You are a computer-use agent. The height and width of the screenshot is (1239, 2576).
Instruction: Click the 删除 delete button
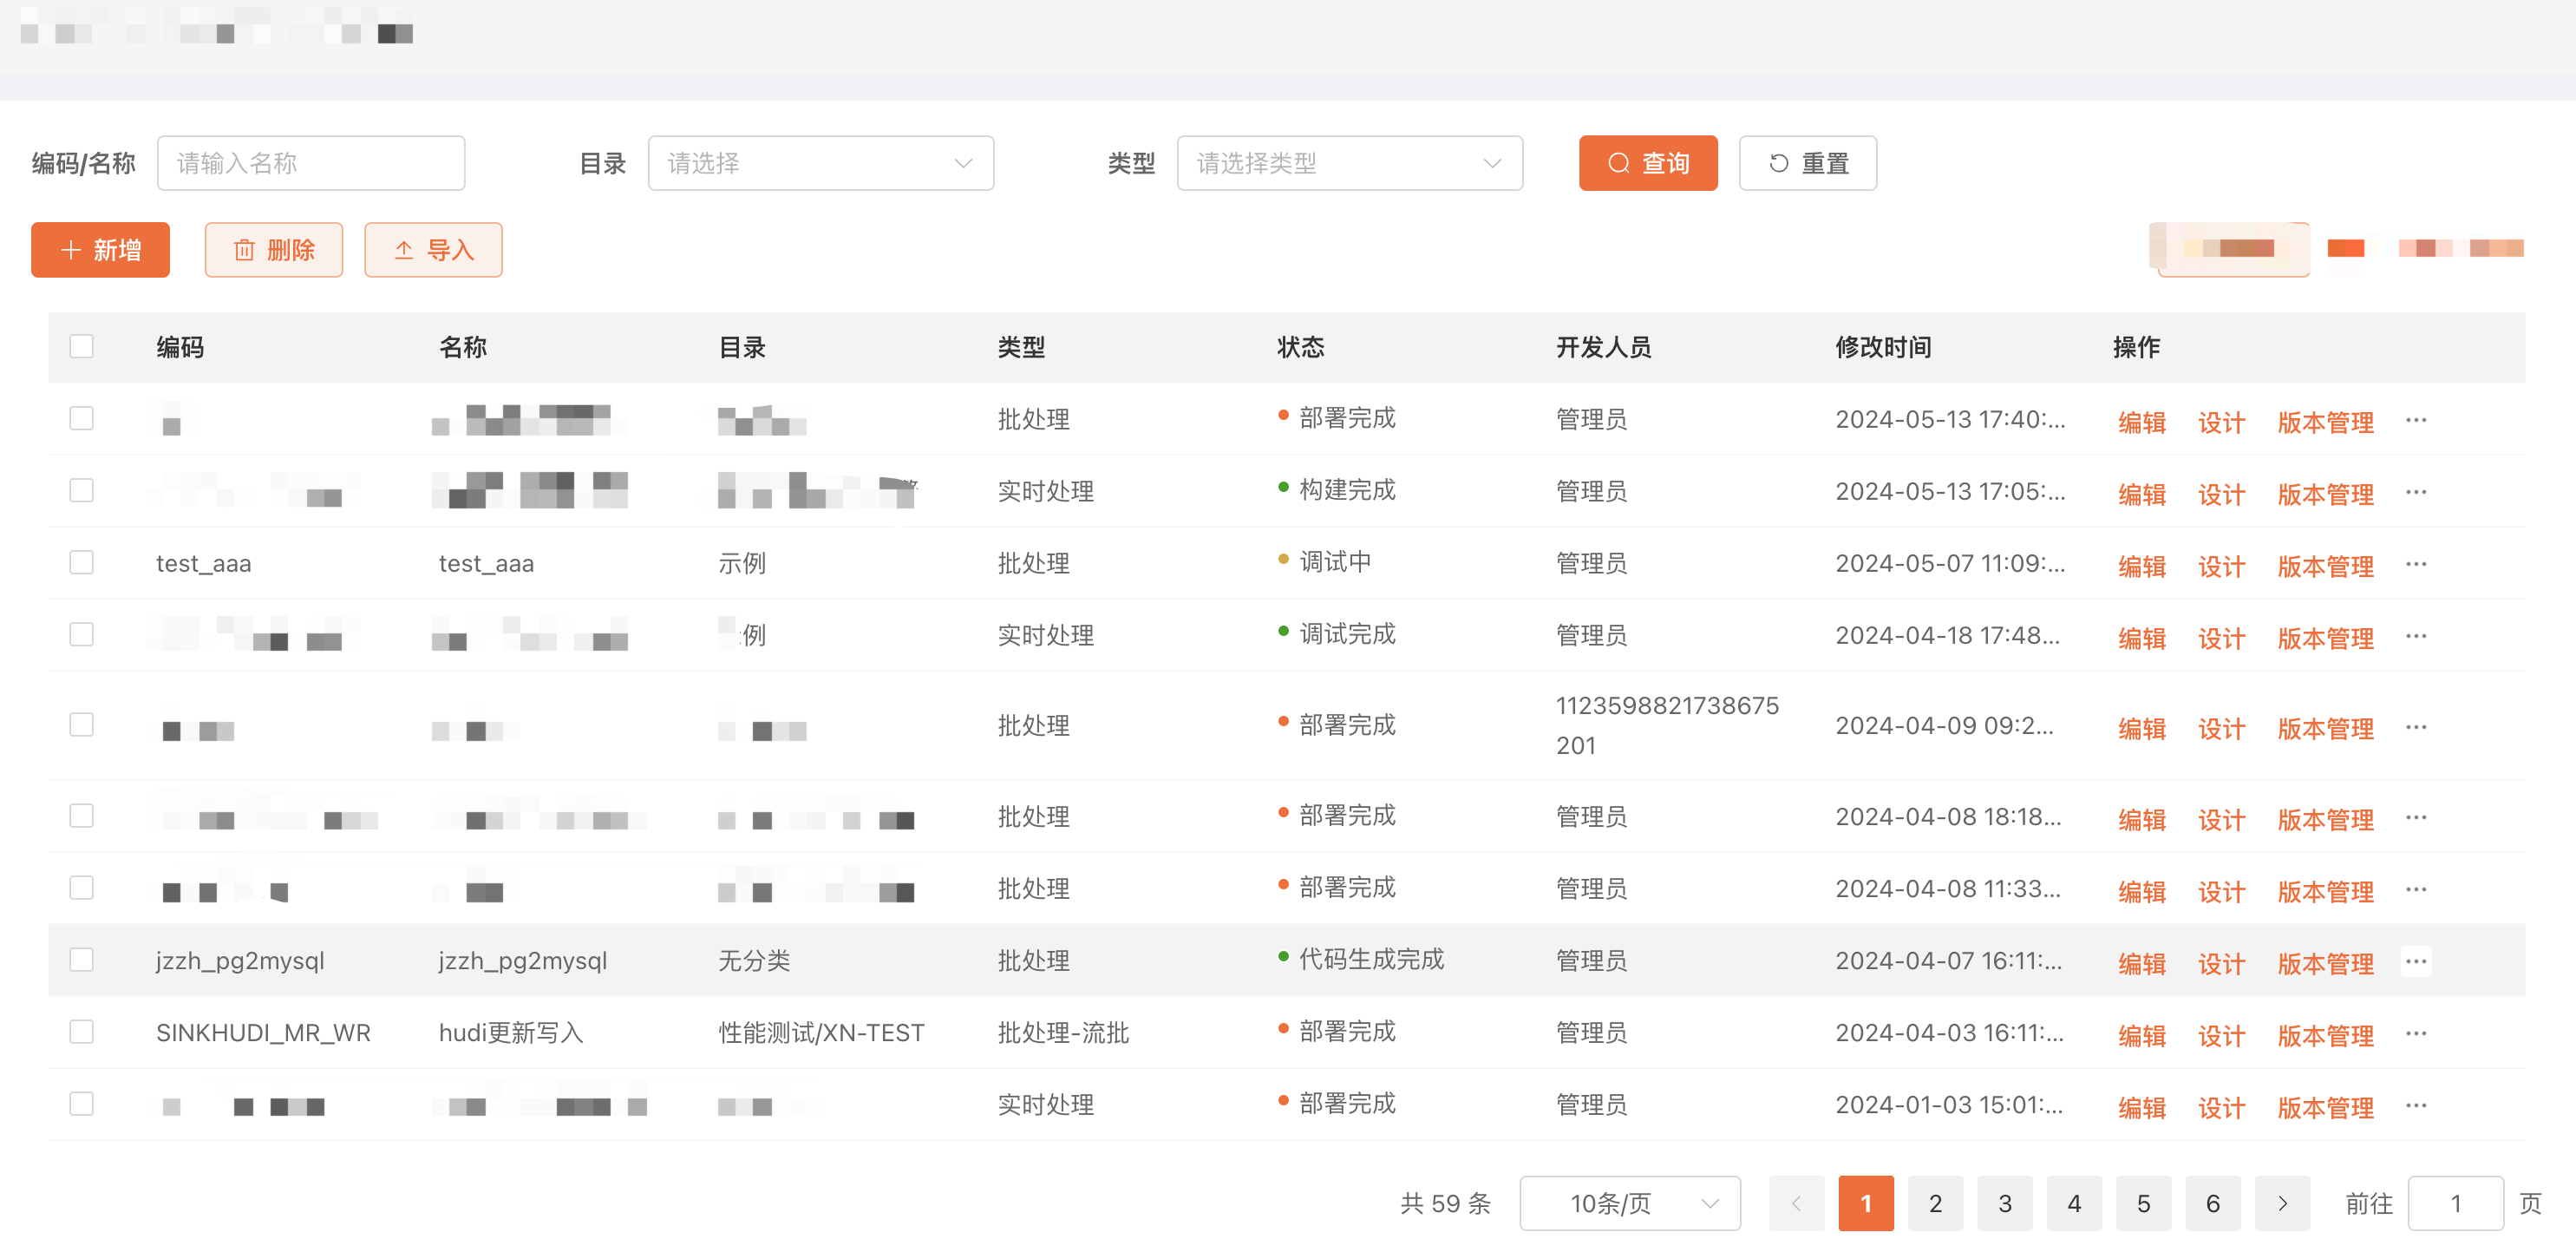(x=274, y=250)
